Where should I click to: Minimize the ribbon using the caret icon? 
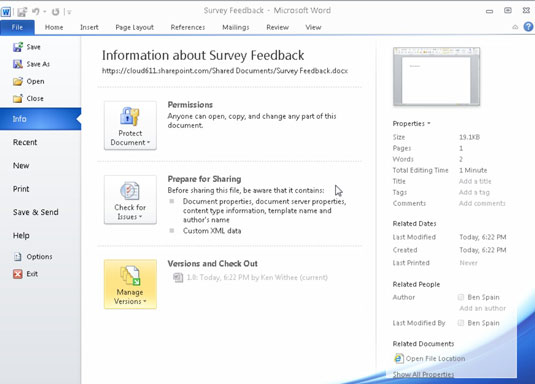pyautogui.click(x=515, y=27)
